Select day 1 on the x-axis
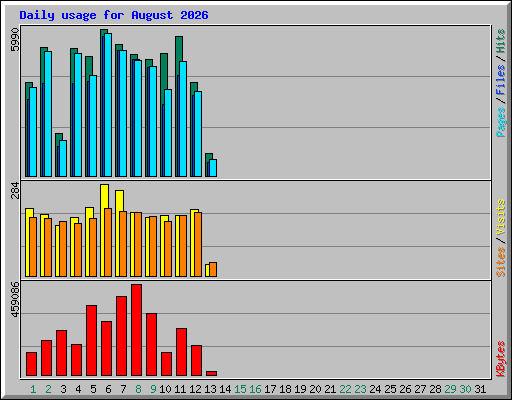This screenshot has width=512, height=400. [x=33, y=389]
